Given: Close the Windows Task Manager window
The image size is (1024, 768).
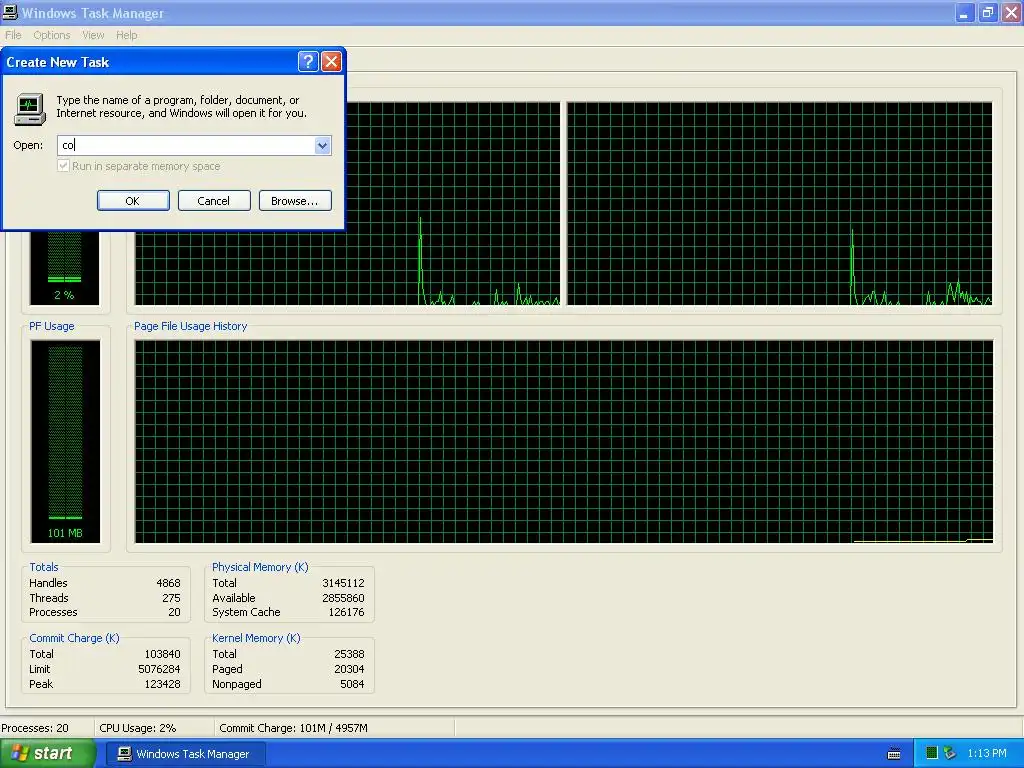Looking at the screenshot, I should [1011, 12].
